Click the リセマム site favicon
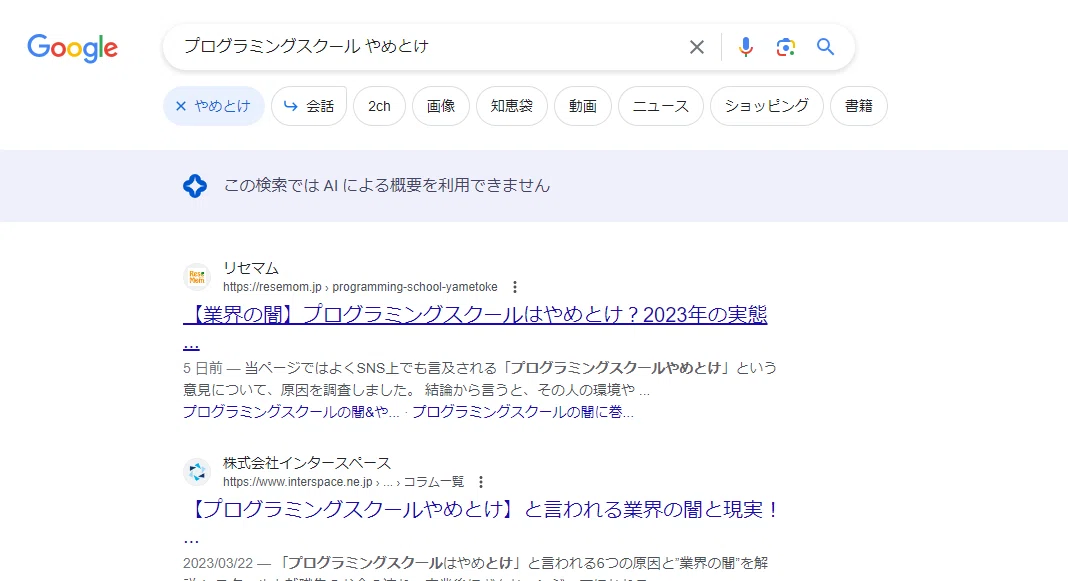1068x581 pixels. tap(197, 277)
